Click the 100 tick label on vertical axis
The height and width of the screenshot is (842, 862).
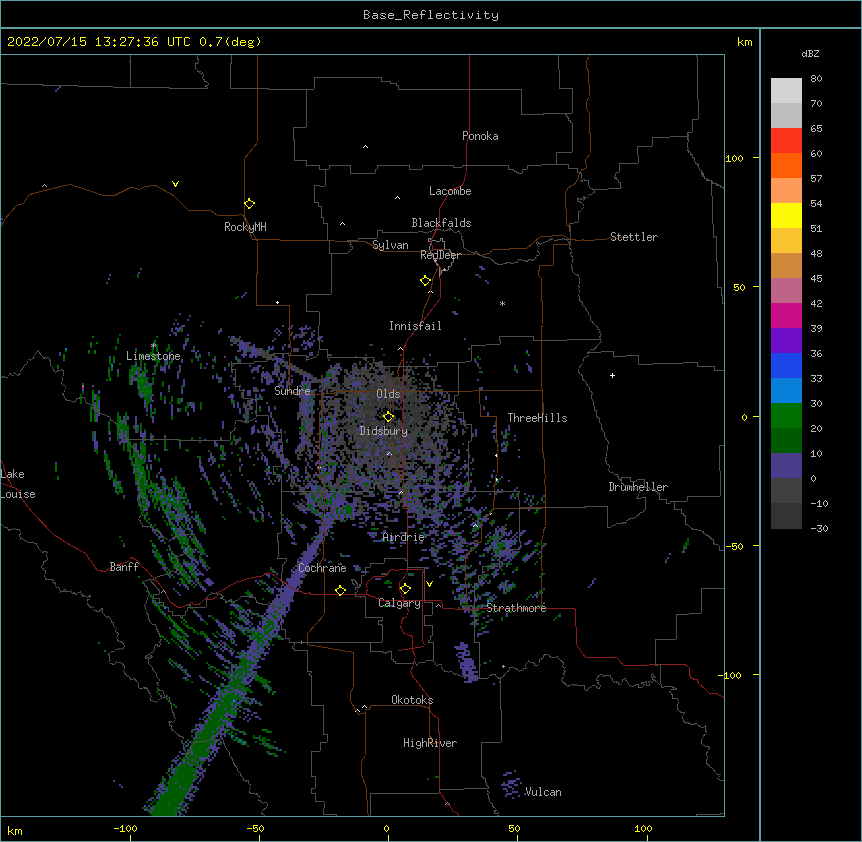(x=734, y=158)
